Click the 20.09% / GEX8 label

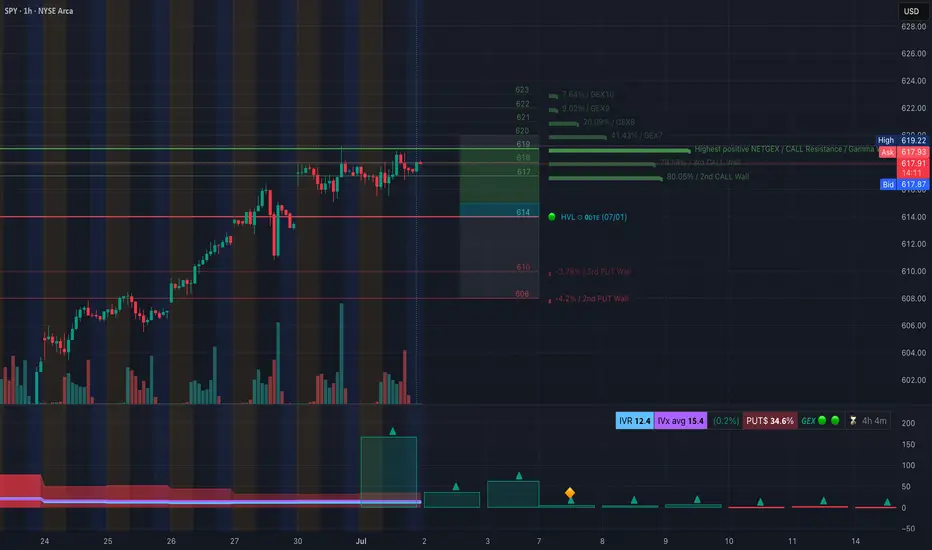pos(609,122)
